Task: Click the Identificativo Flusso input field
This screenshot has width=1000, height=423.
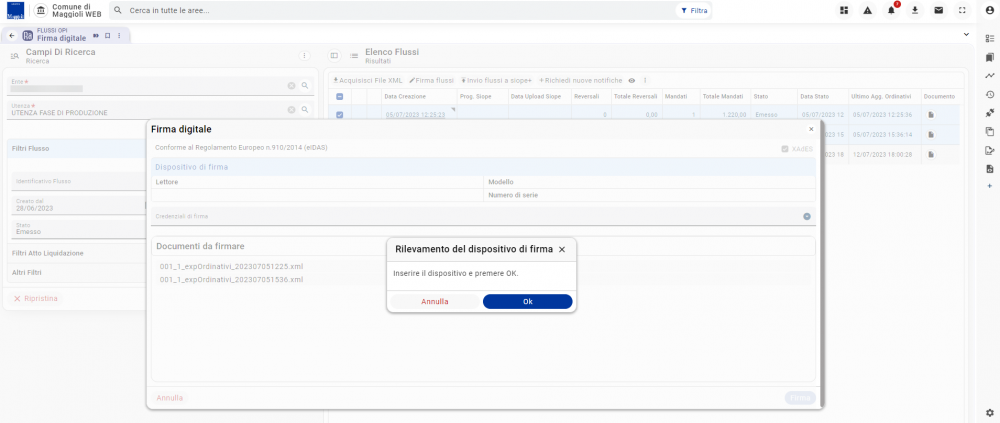Action: coord(80,181)
